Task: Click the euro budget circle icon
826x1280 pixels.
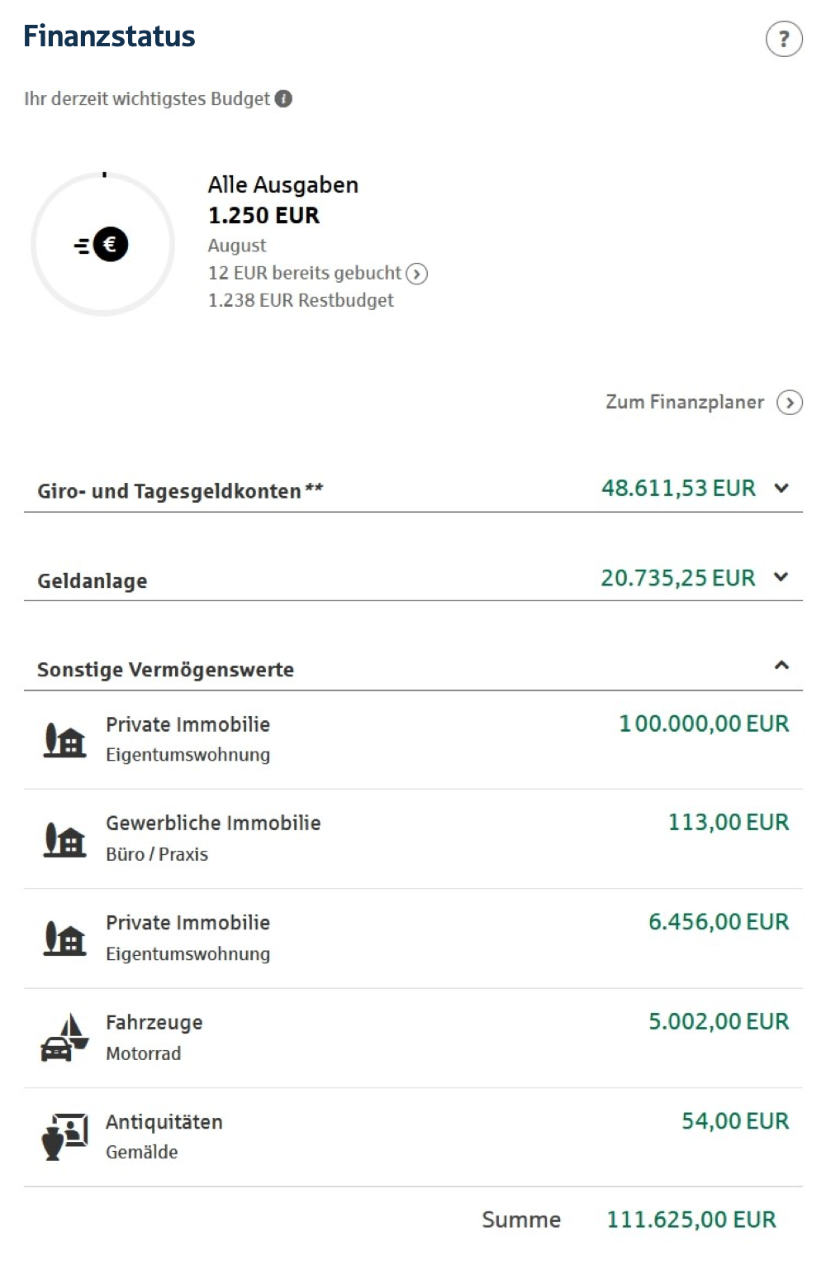Action: point(103,244)
